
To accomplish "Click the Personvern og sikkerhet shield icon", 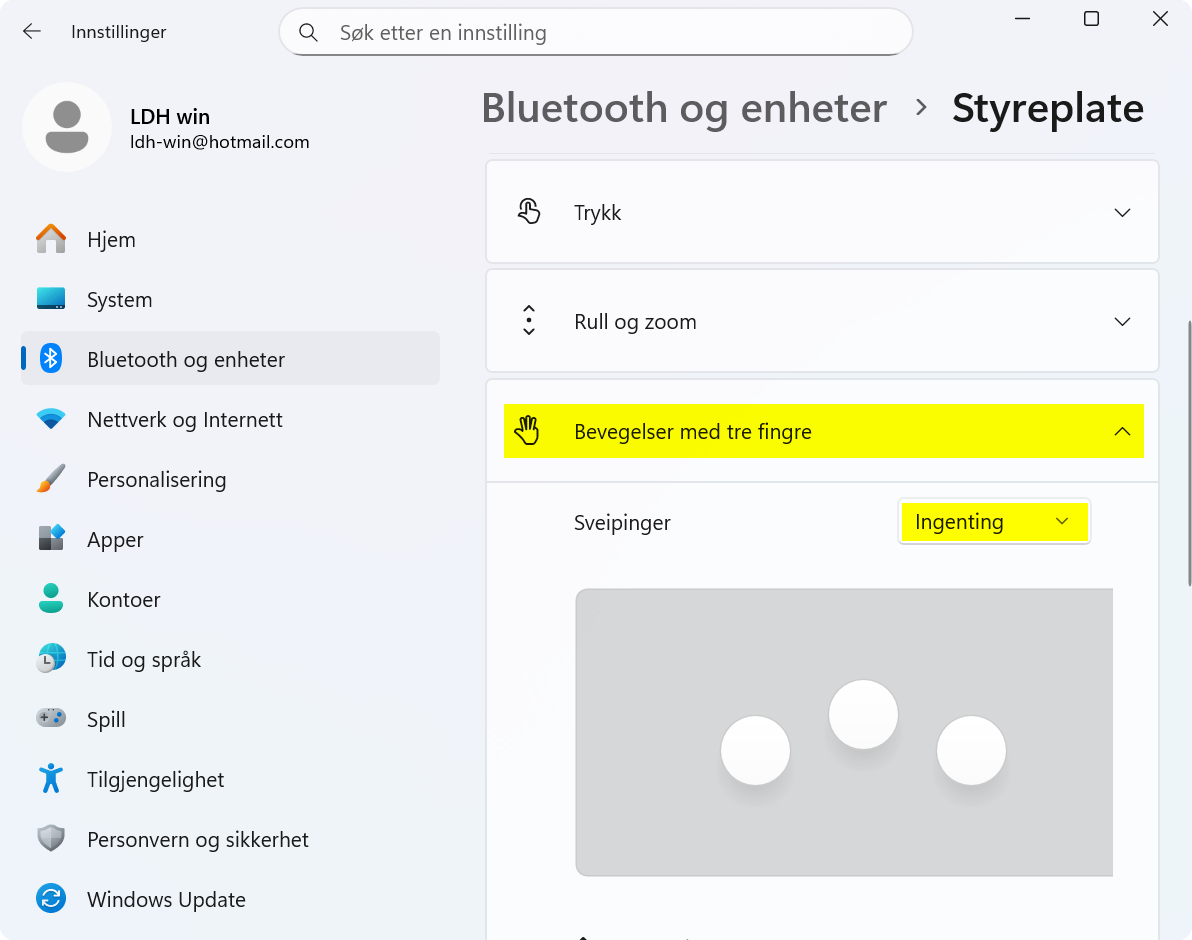I will (50, 839).
